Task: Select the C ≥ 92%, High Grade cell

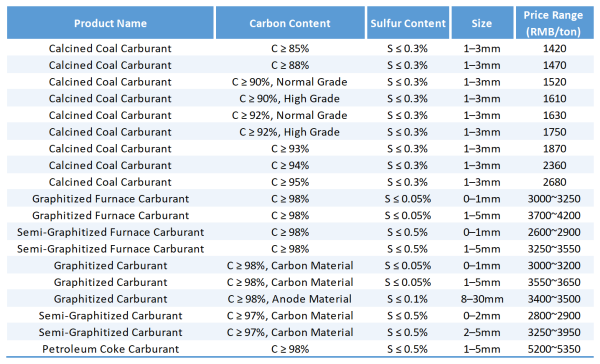Action: point(290,132)
